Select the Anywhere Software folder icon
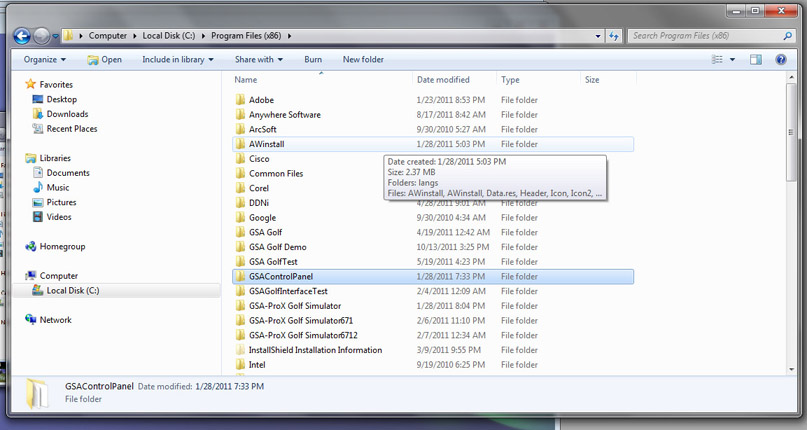807x430 pixels. (240, 114)
